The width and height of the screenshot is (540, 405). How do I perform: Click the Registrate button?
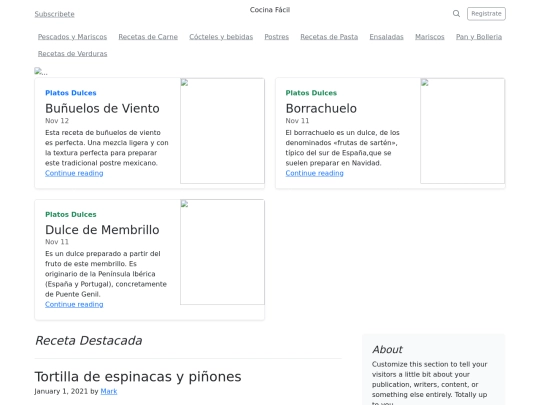click(486, 14)
